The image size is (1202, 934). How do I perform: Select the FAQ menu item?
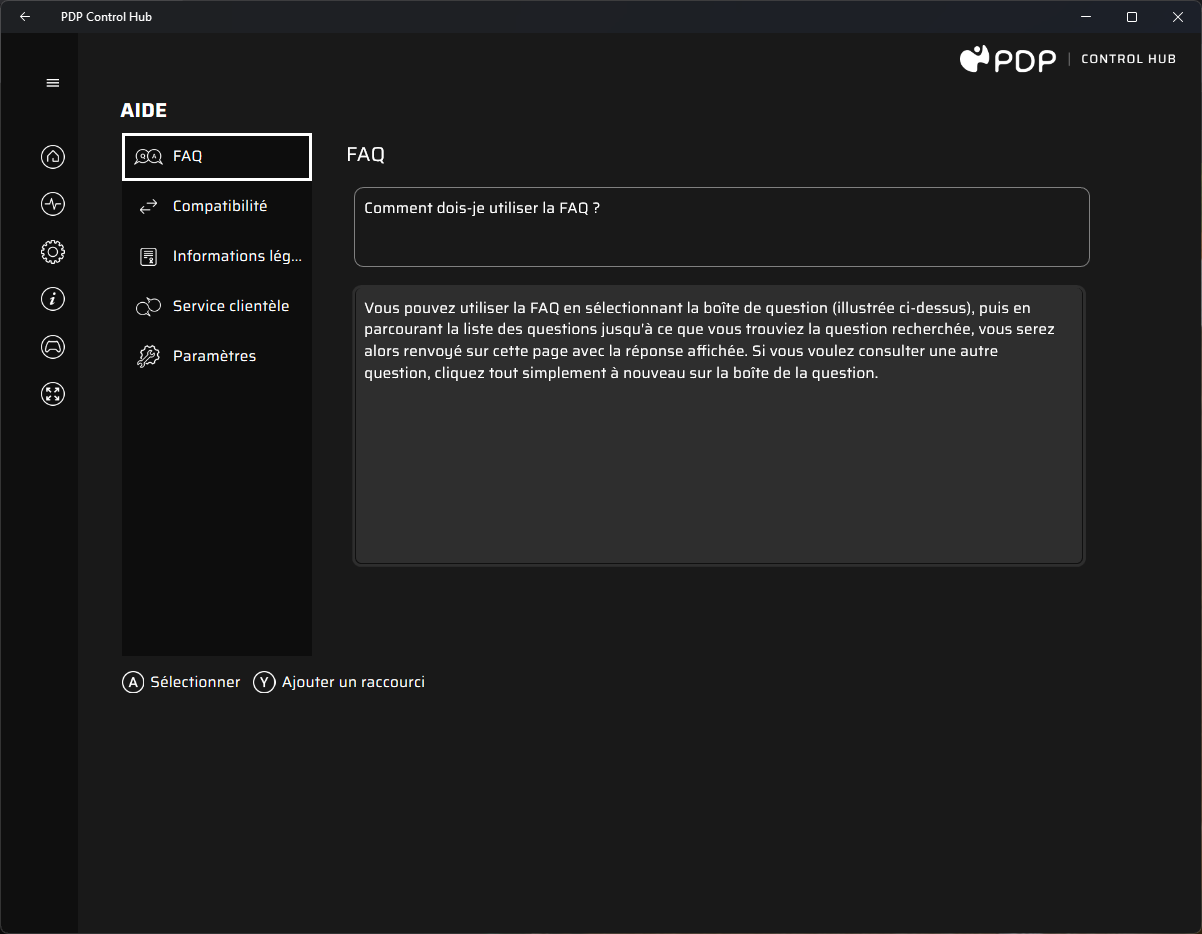(x=217, y=157)
